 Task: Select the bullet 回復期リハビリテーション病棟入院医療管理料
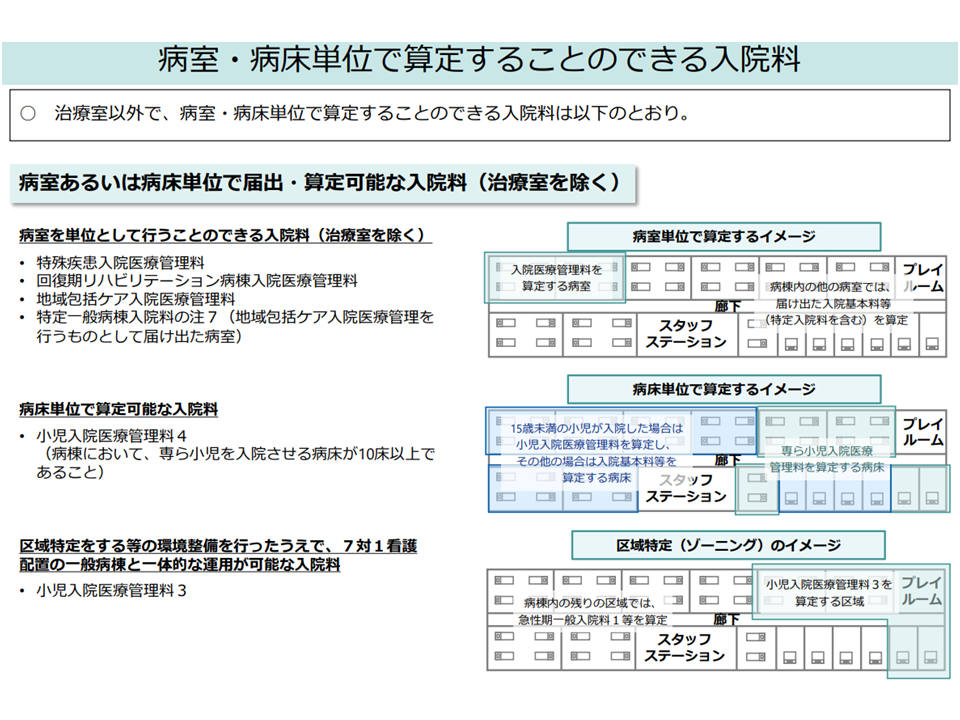pos(197,281)
